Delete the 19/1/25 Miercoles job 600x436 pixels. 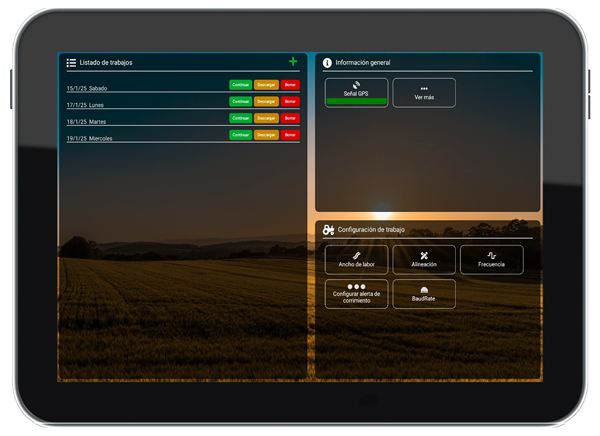click(290, 135)
